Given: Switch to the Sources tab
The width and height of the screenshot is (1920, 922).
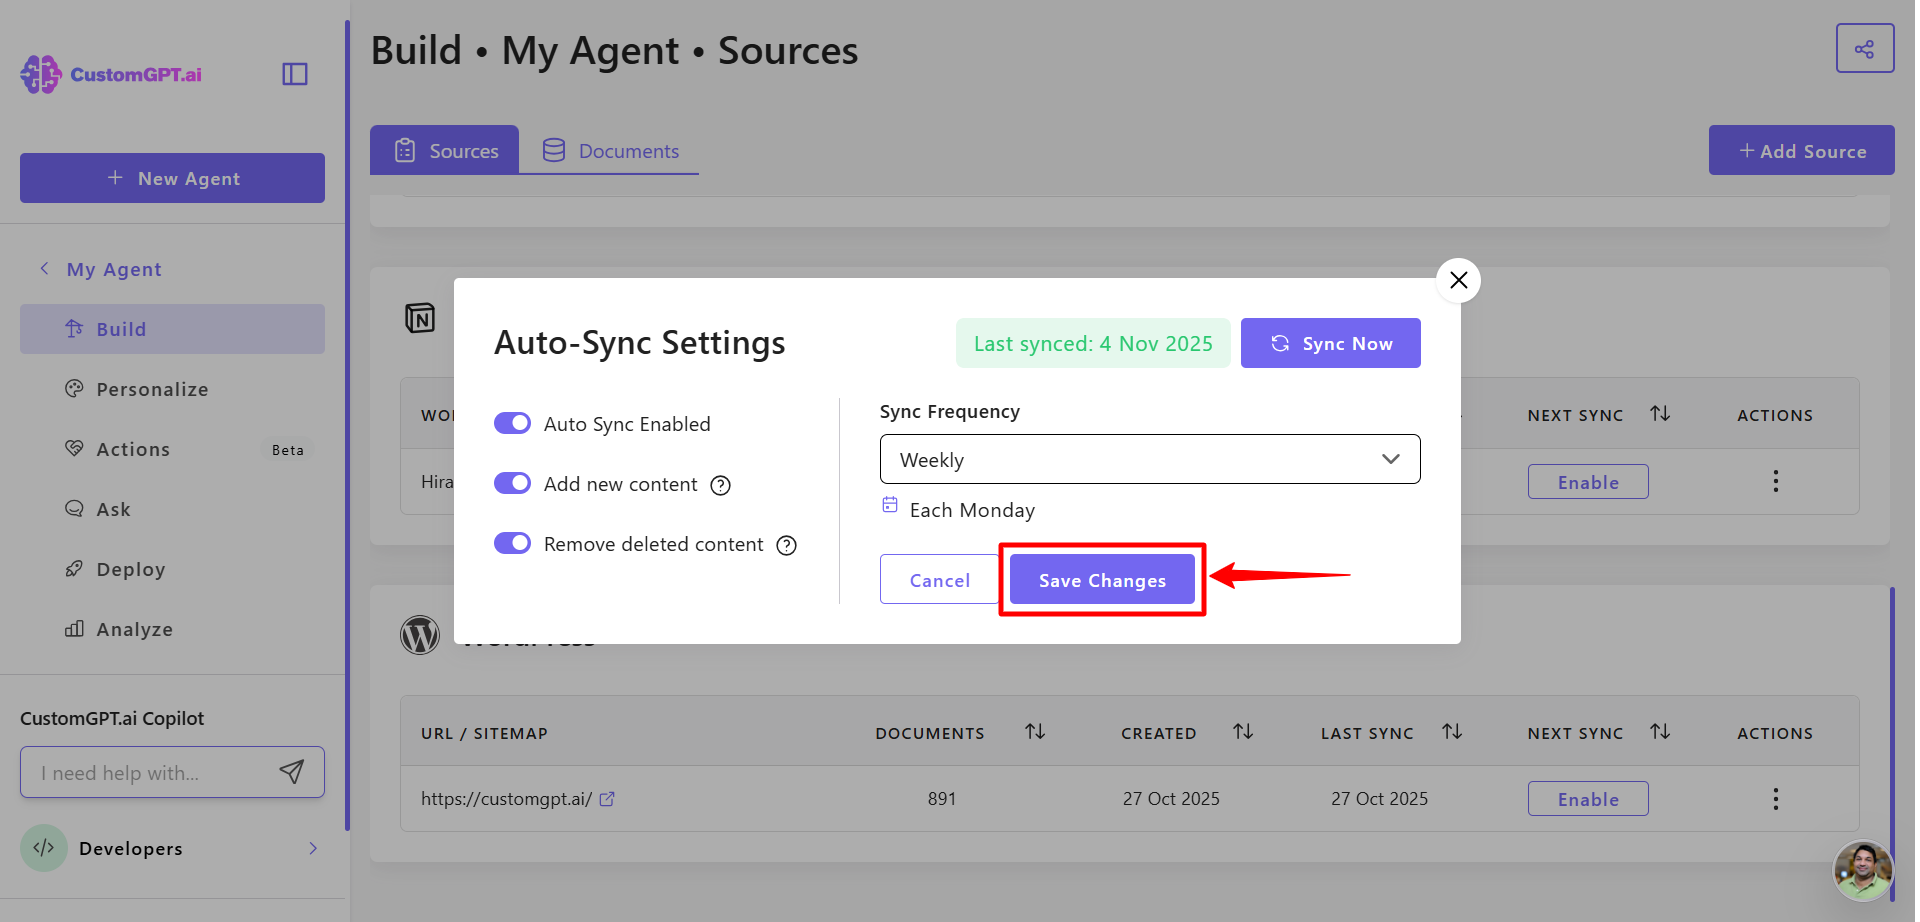Looking at the screenshot, I should click(445, 150).
